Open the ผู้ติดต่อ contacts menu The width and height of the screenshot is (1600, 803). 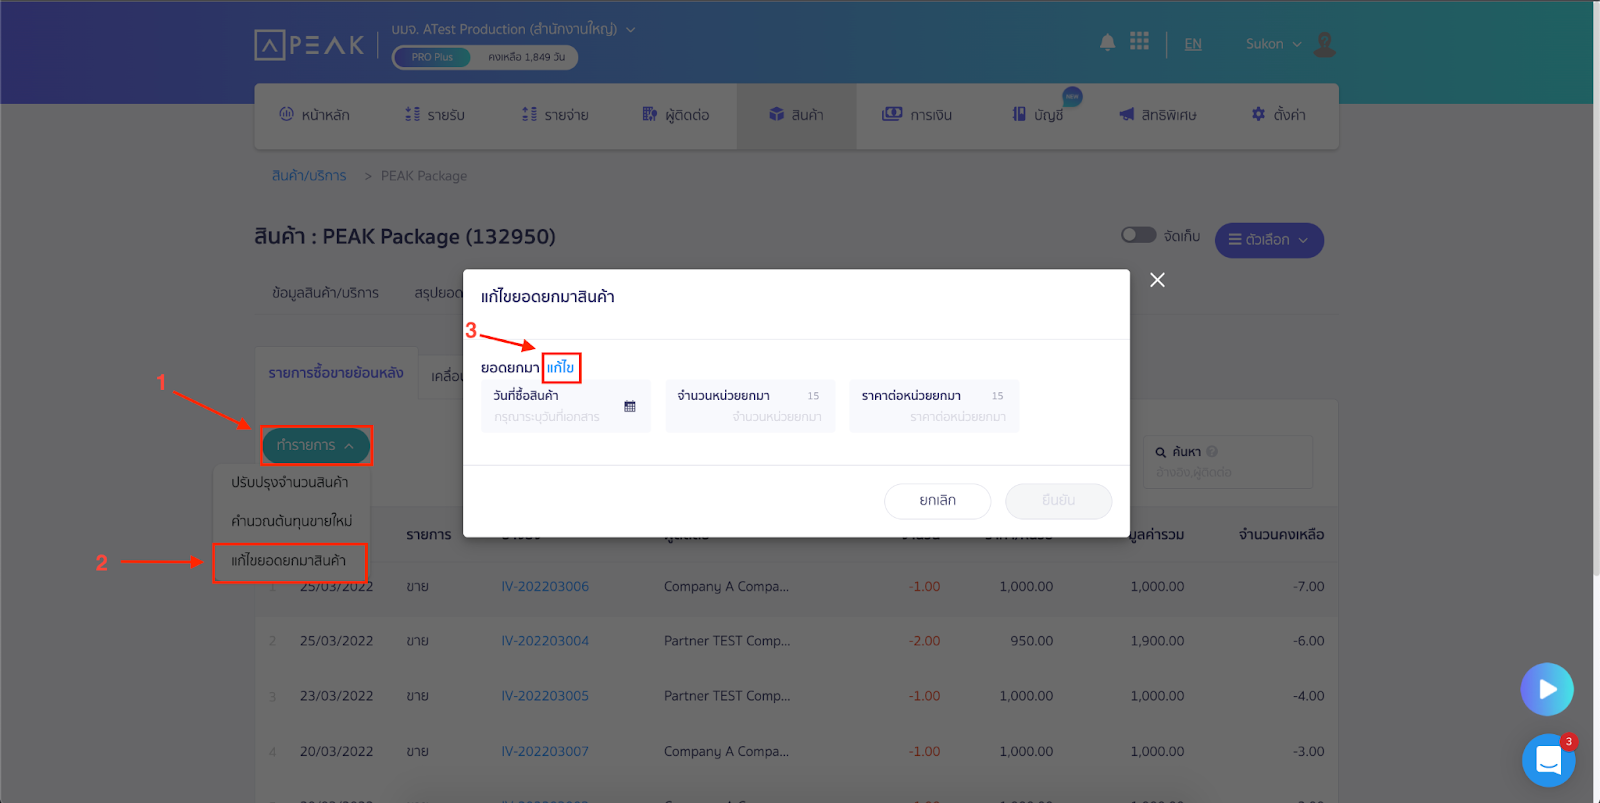click(676, 115)
